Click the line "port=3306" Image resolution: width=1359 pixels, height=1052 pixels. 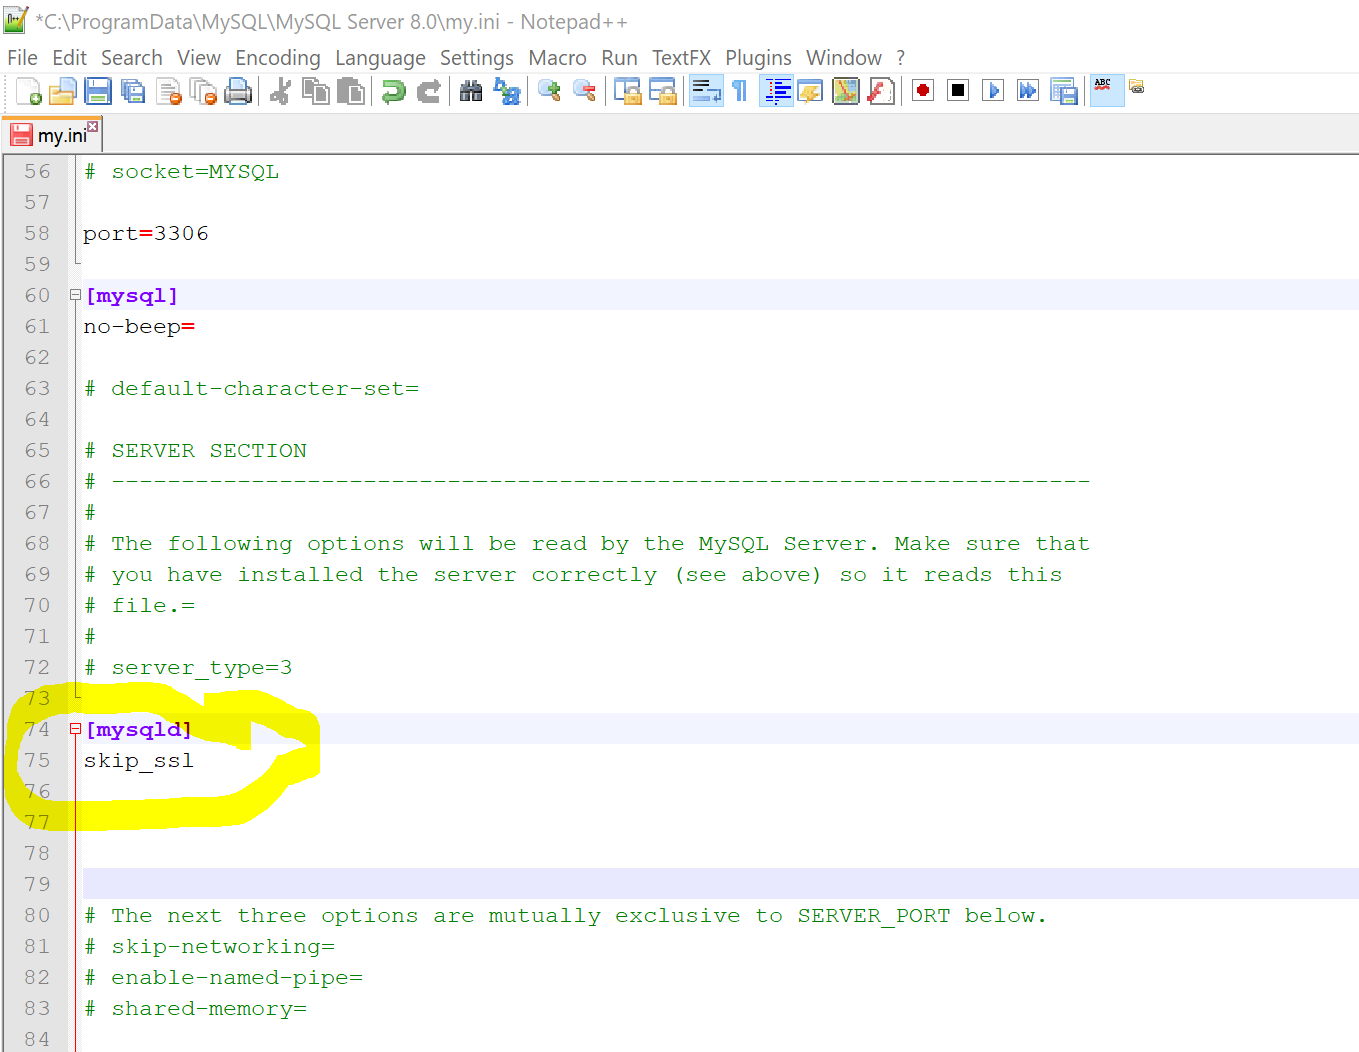[146, 234]
